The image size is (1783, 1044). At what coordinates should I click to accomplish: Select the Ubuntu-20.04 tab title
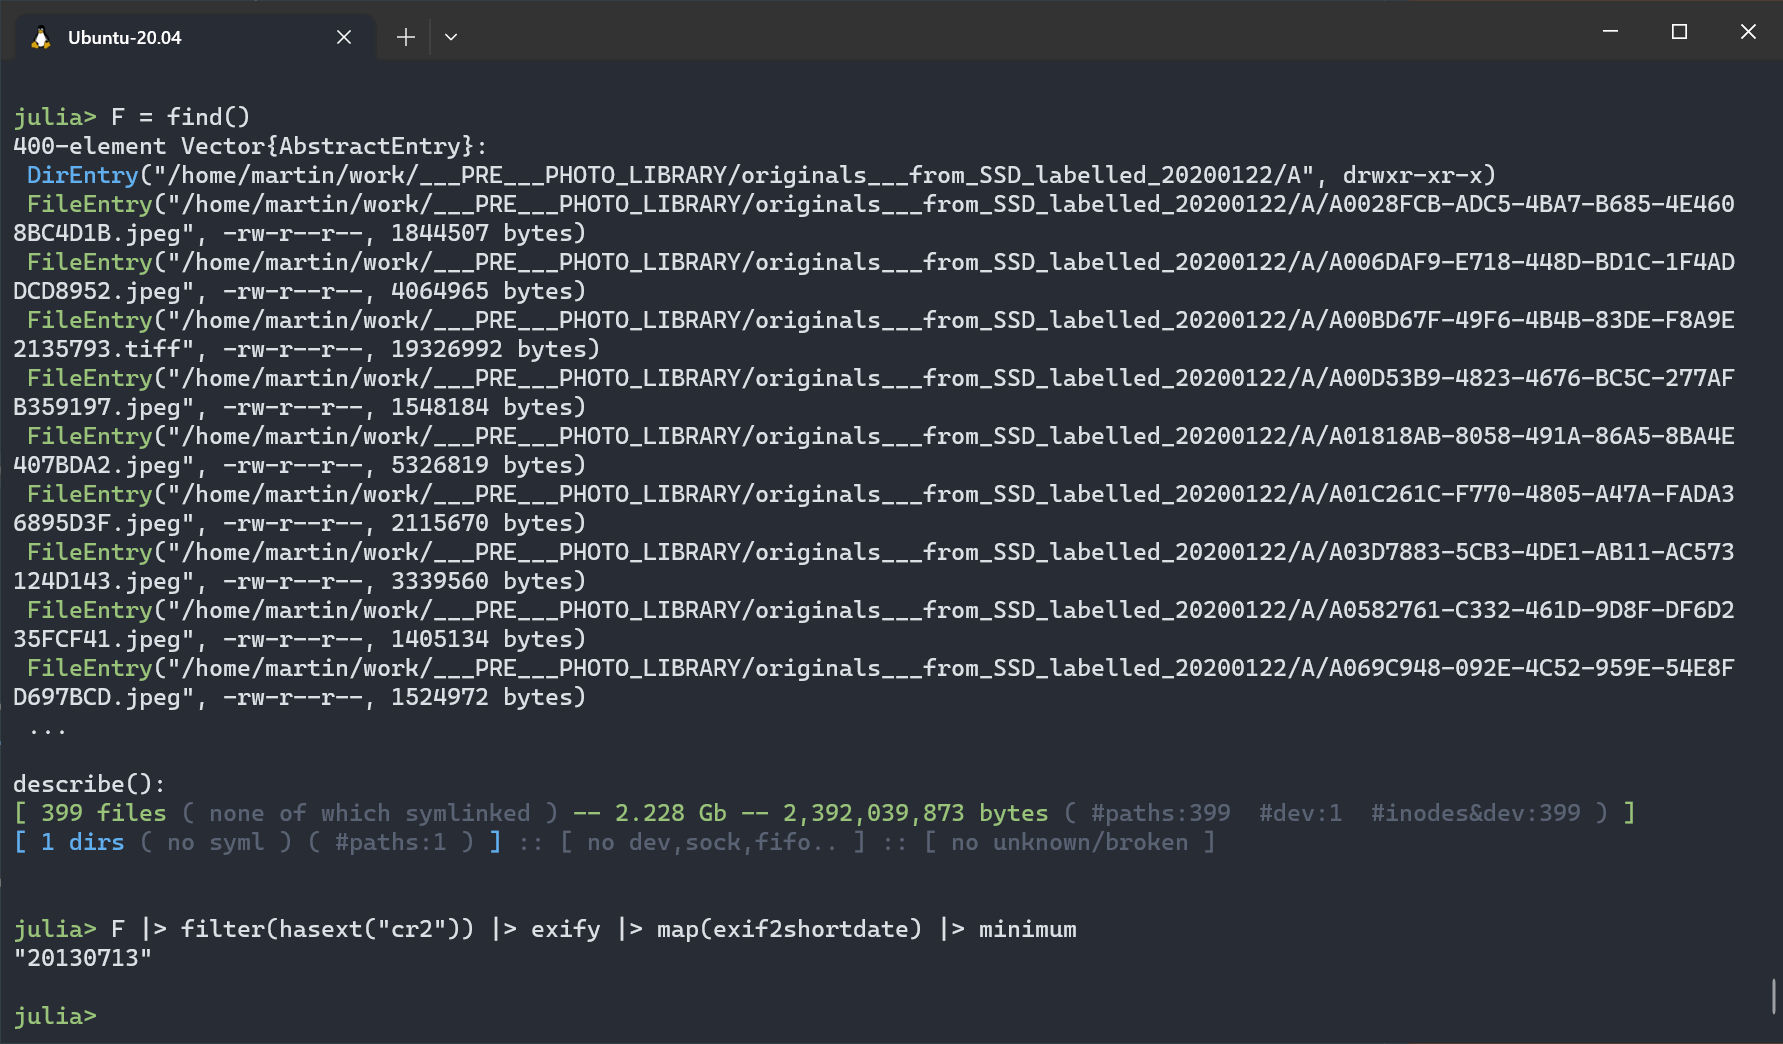click(x=124, y=38)
